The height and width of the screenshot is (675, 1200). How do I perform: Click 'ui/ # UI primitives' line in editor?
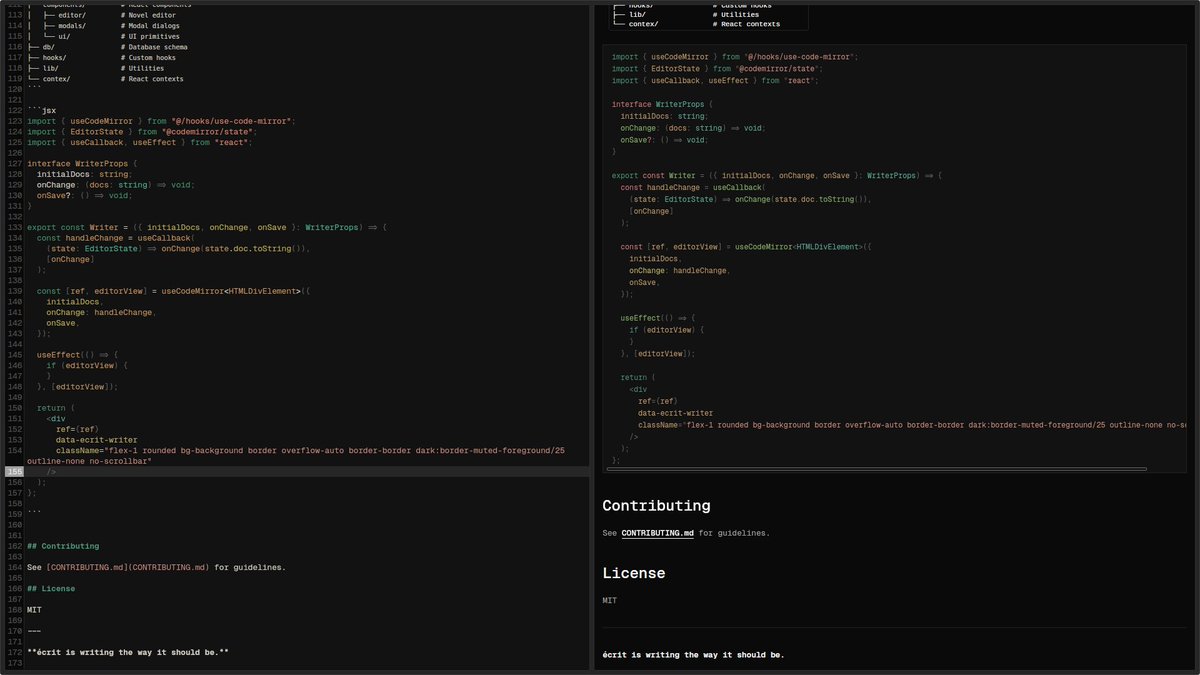tap(105, 37)
